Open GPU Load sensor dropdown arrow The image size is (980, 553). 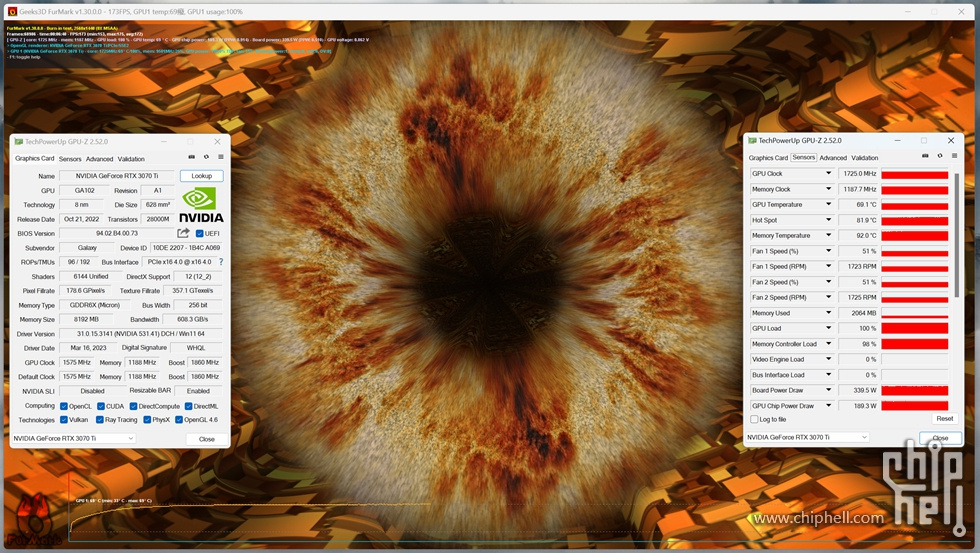pyautogui.click(x=829, y=328)
